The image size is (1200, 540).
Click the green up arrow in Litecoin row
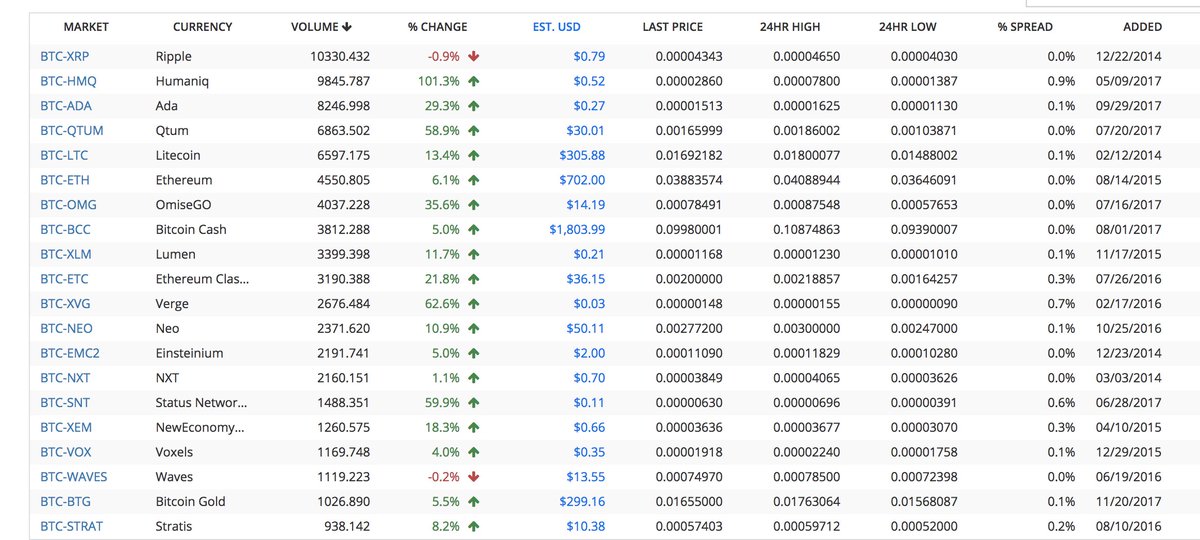(473, 155)
